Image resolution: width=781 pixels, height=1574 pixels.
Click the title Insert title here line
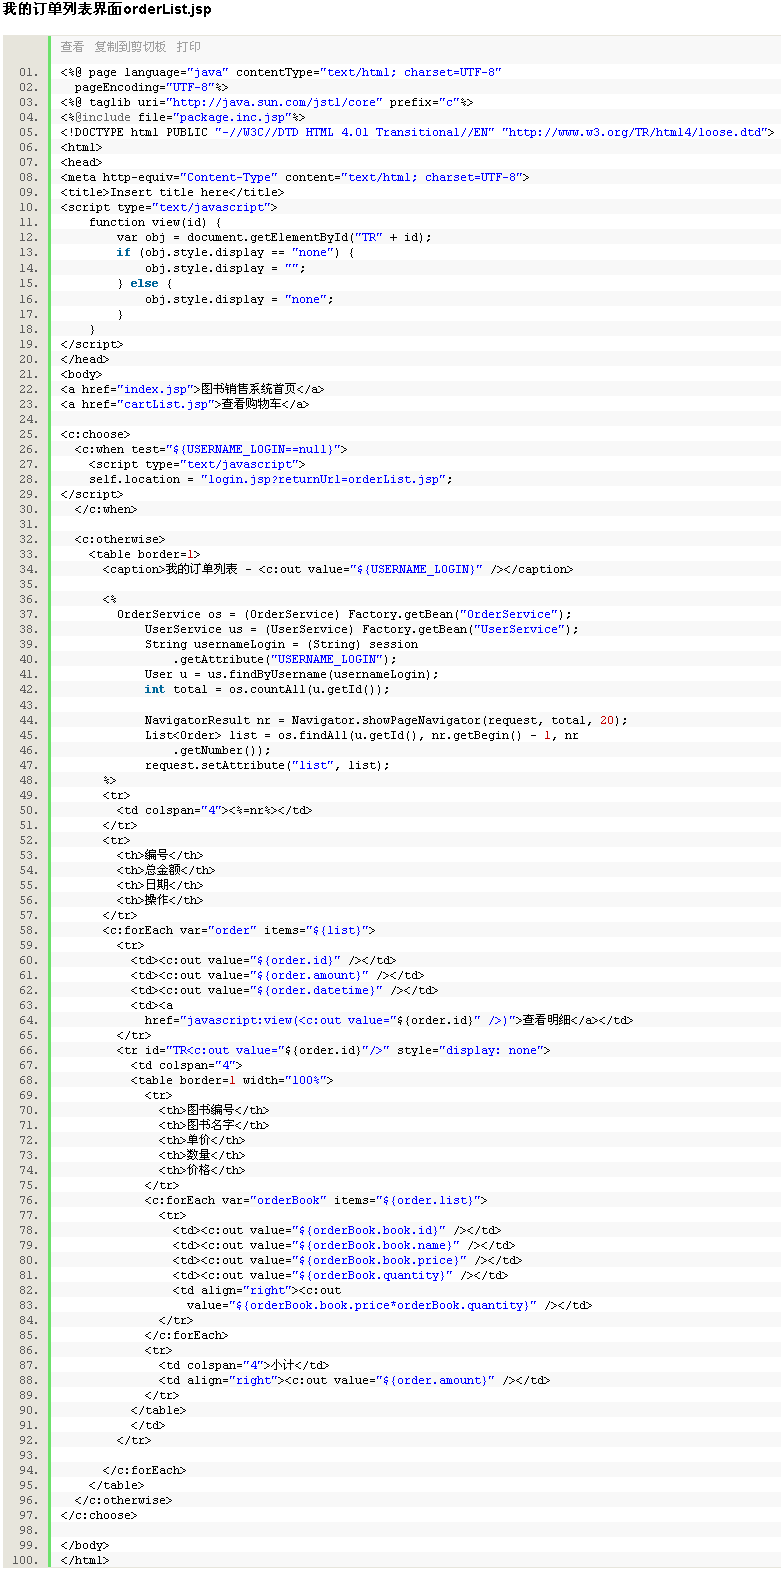pyautogui.click(x=172, y=192)
